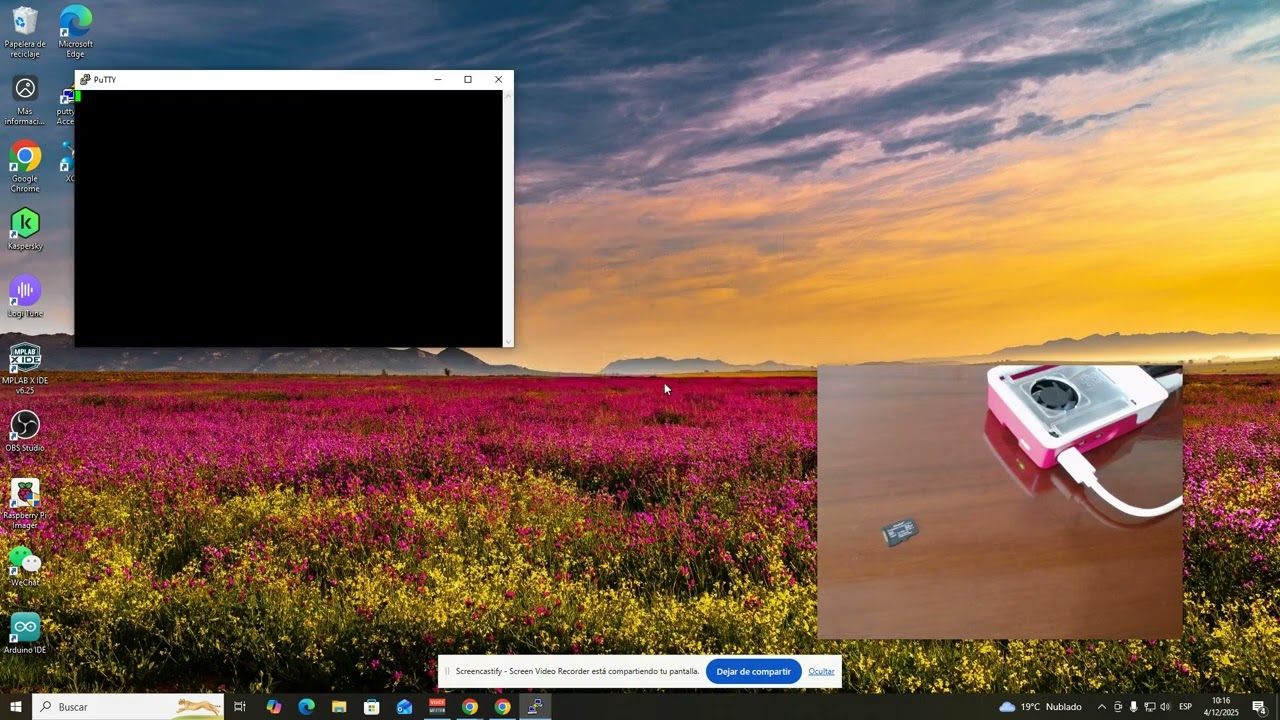Expand hidden system tray icons chevron
The height and width of the screenshot is (720, 1280).
click(1102, 707)
